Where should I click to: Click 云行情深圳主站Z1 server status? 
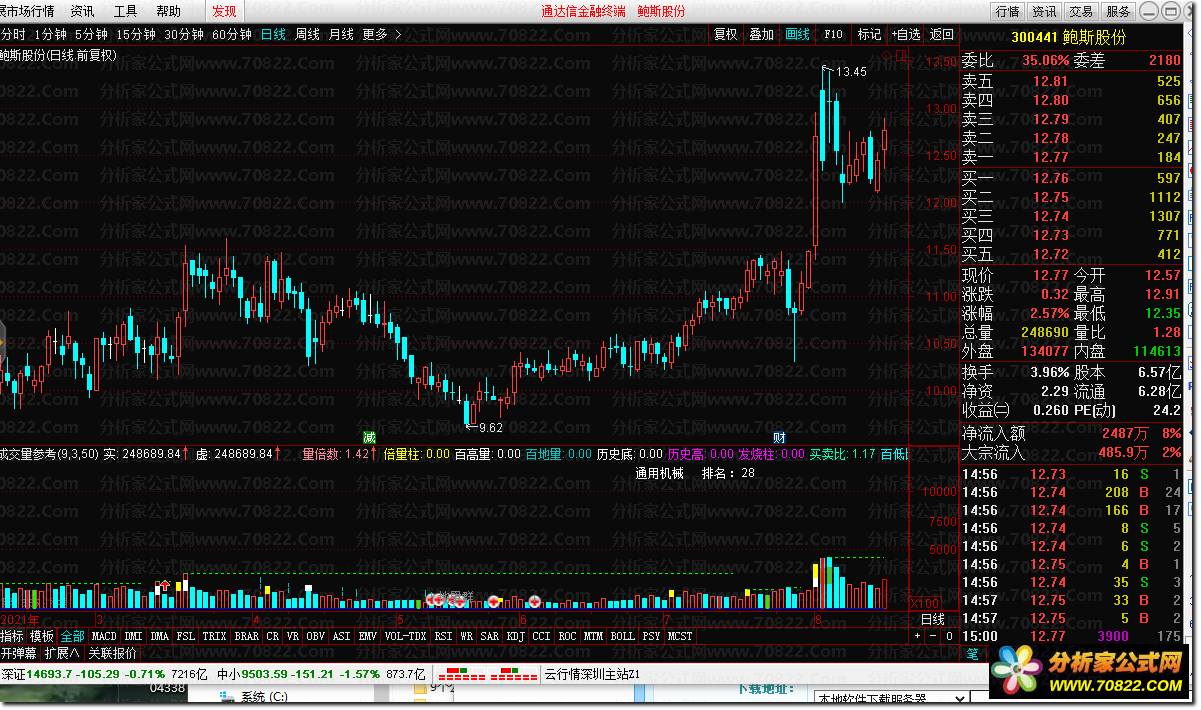(x=591, y=674)
